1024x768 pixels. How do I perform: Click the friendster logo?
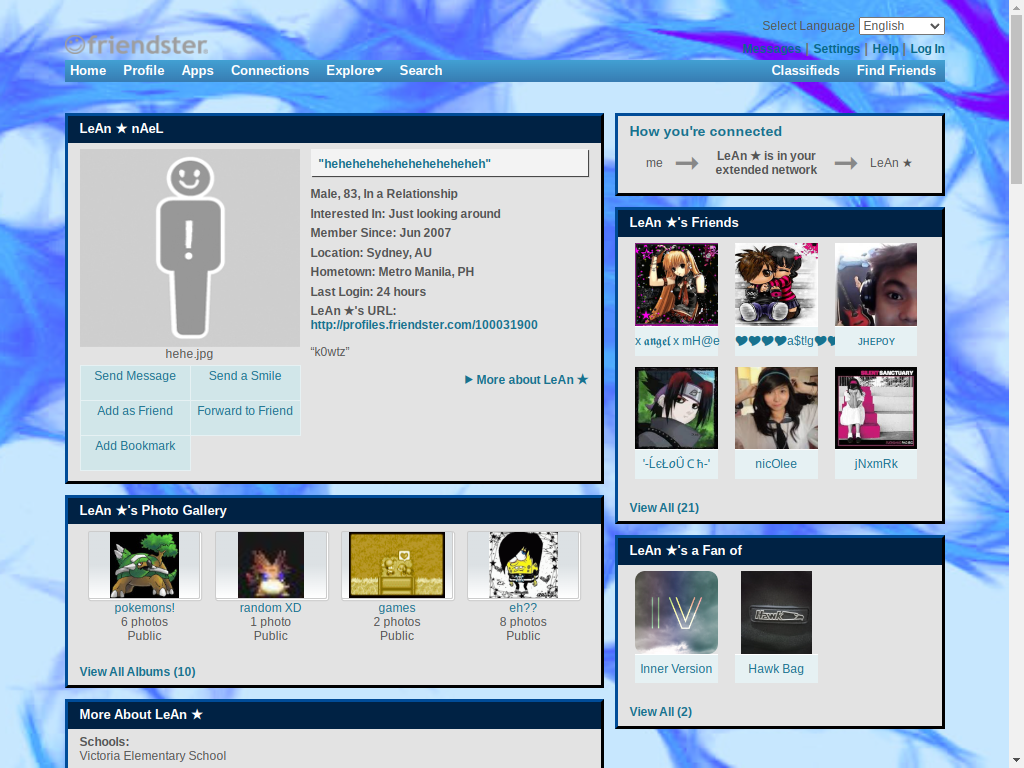137,44
